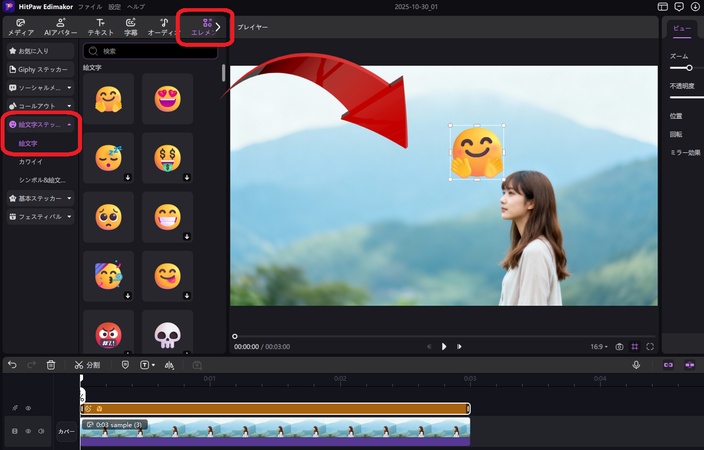Open the 16:9 aspect ratio dropdown

pos(599,347)
